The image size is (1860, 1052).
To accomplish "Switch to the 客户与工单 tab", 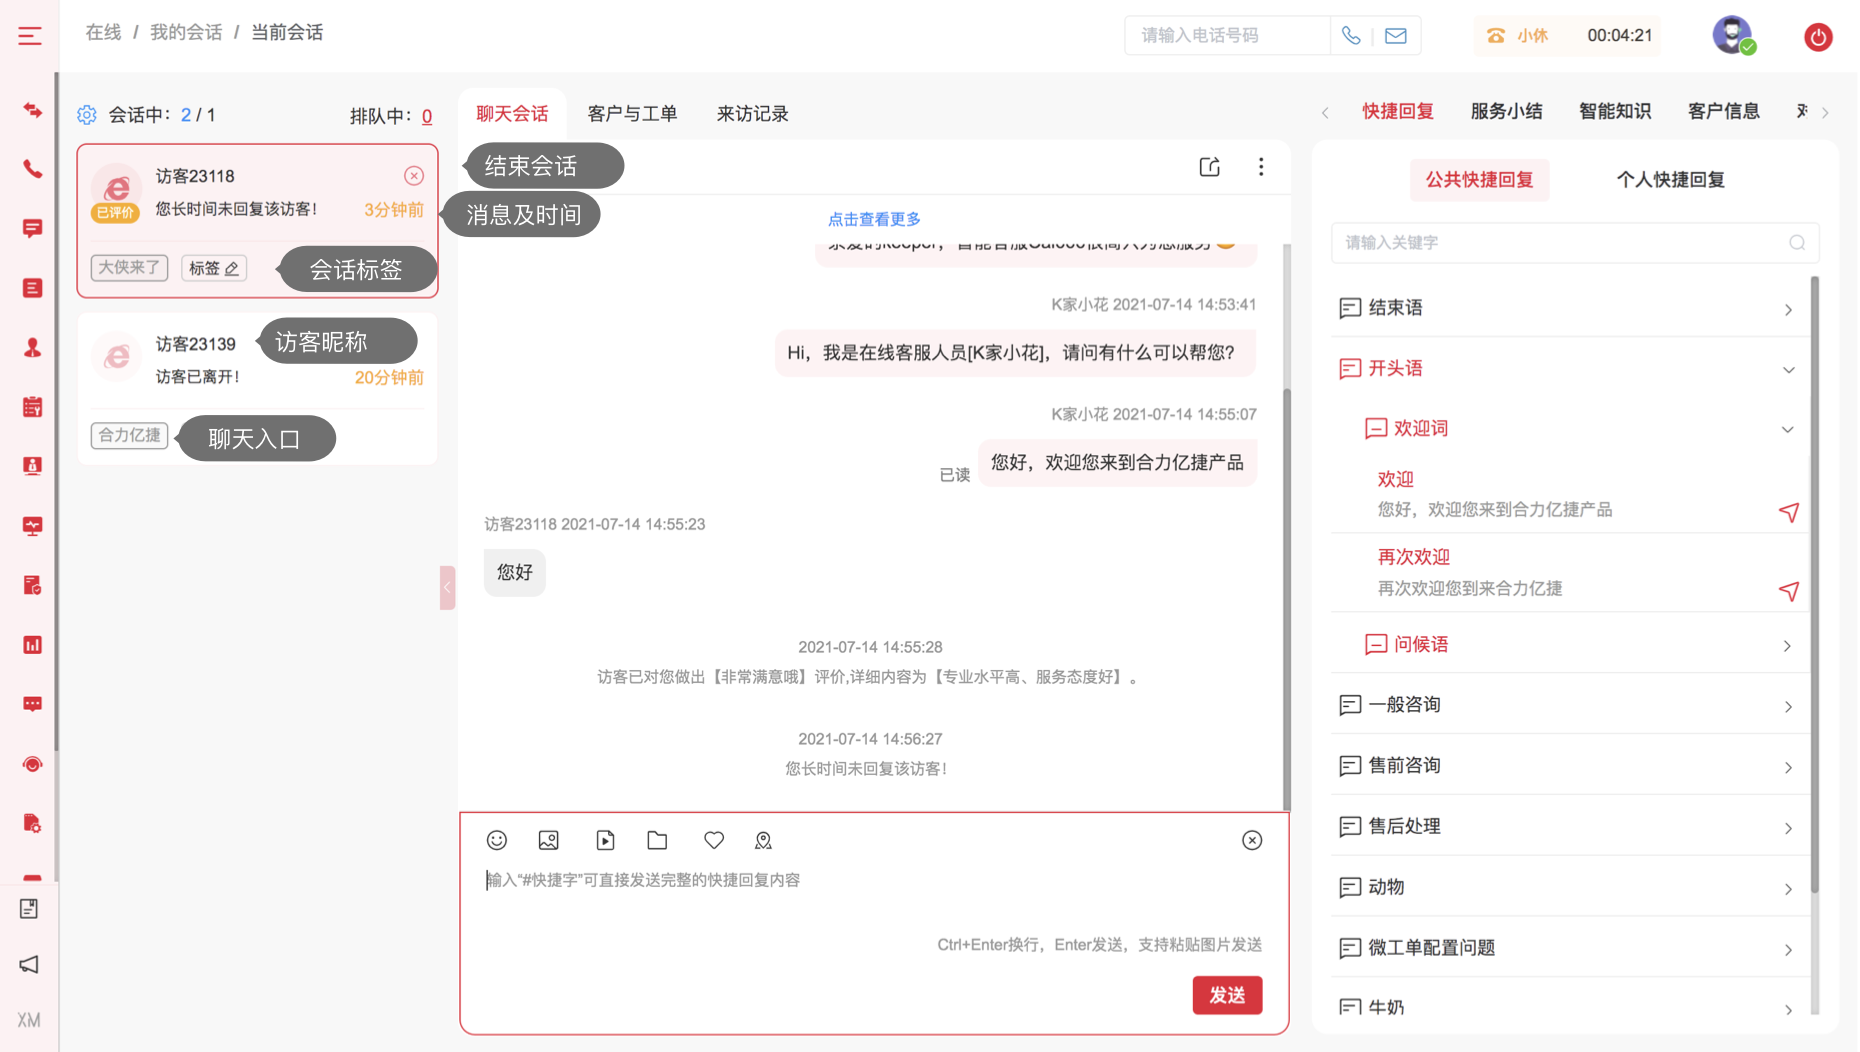I will pyautogui.click(x=632, y=114).
